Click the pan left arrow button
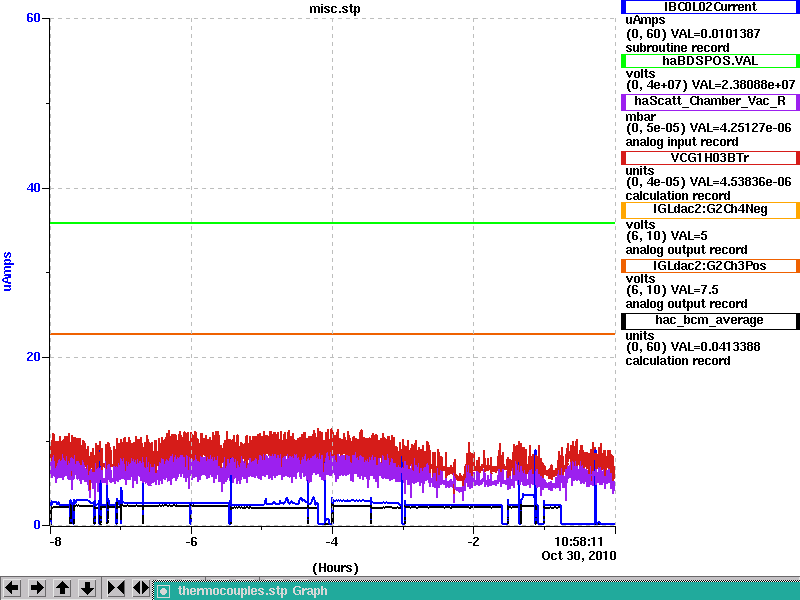The width and height of the screenshot is (800, 600). pyautogui.click(x=12, y=588)
